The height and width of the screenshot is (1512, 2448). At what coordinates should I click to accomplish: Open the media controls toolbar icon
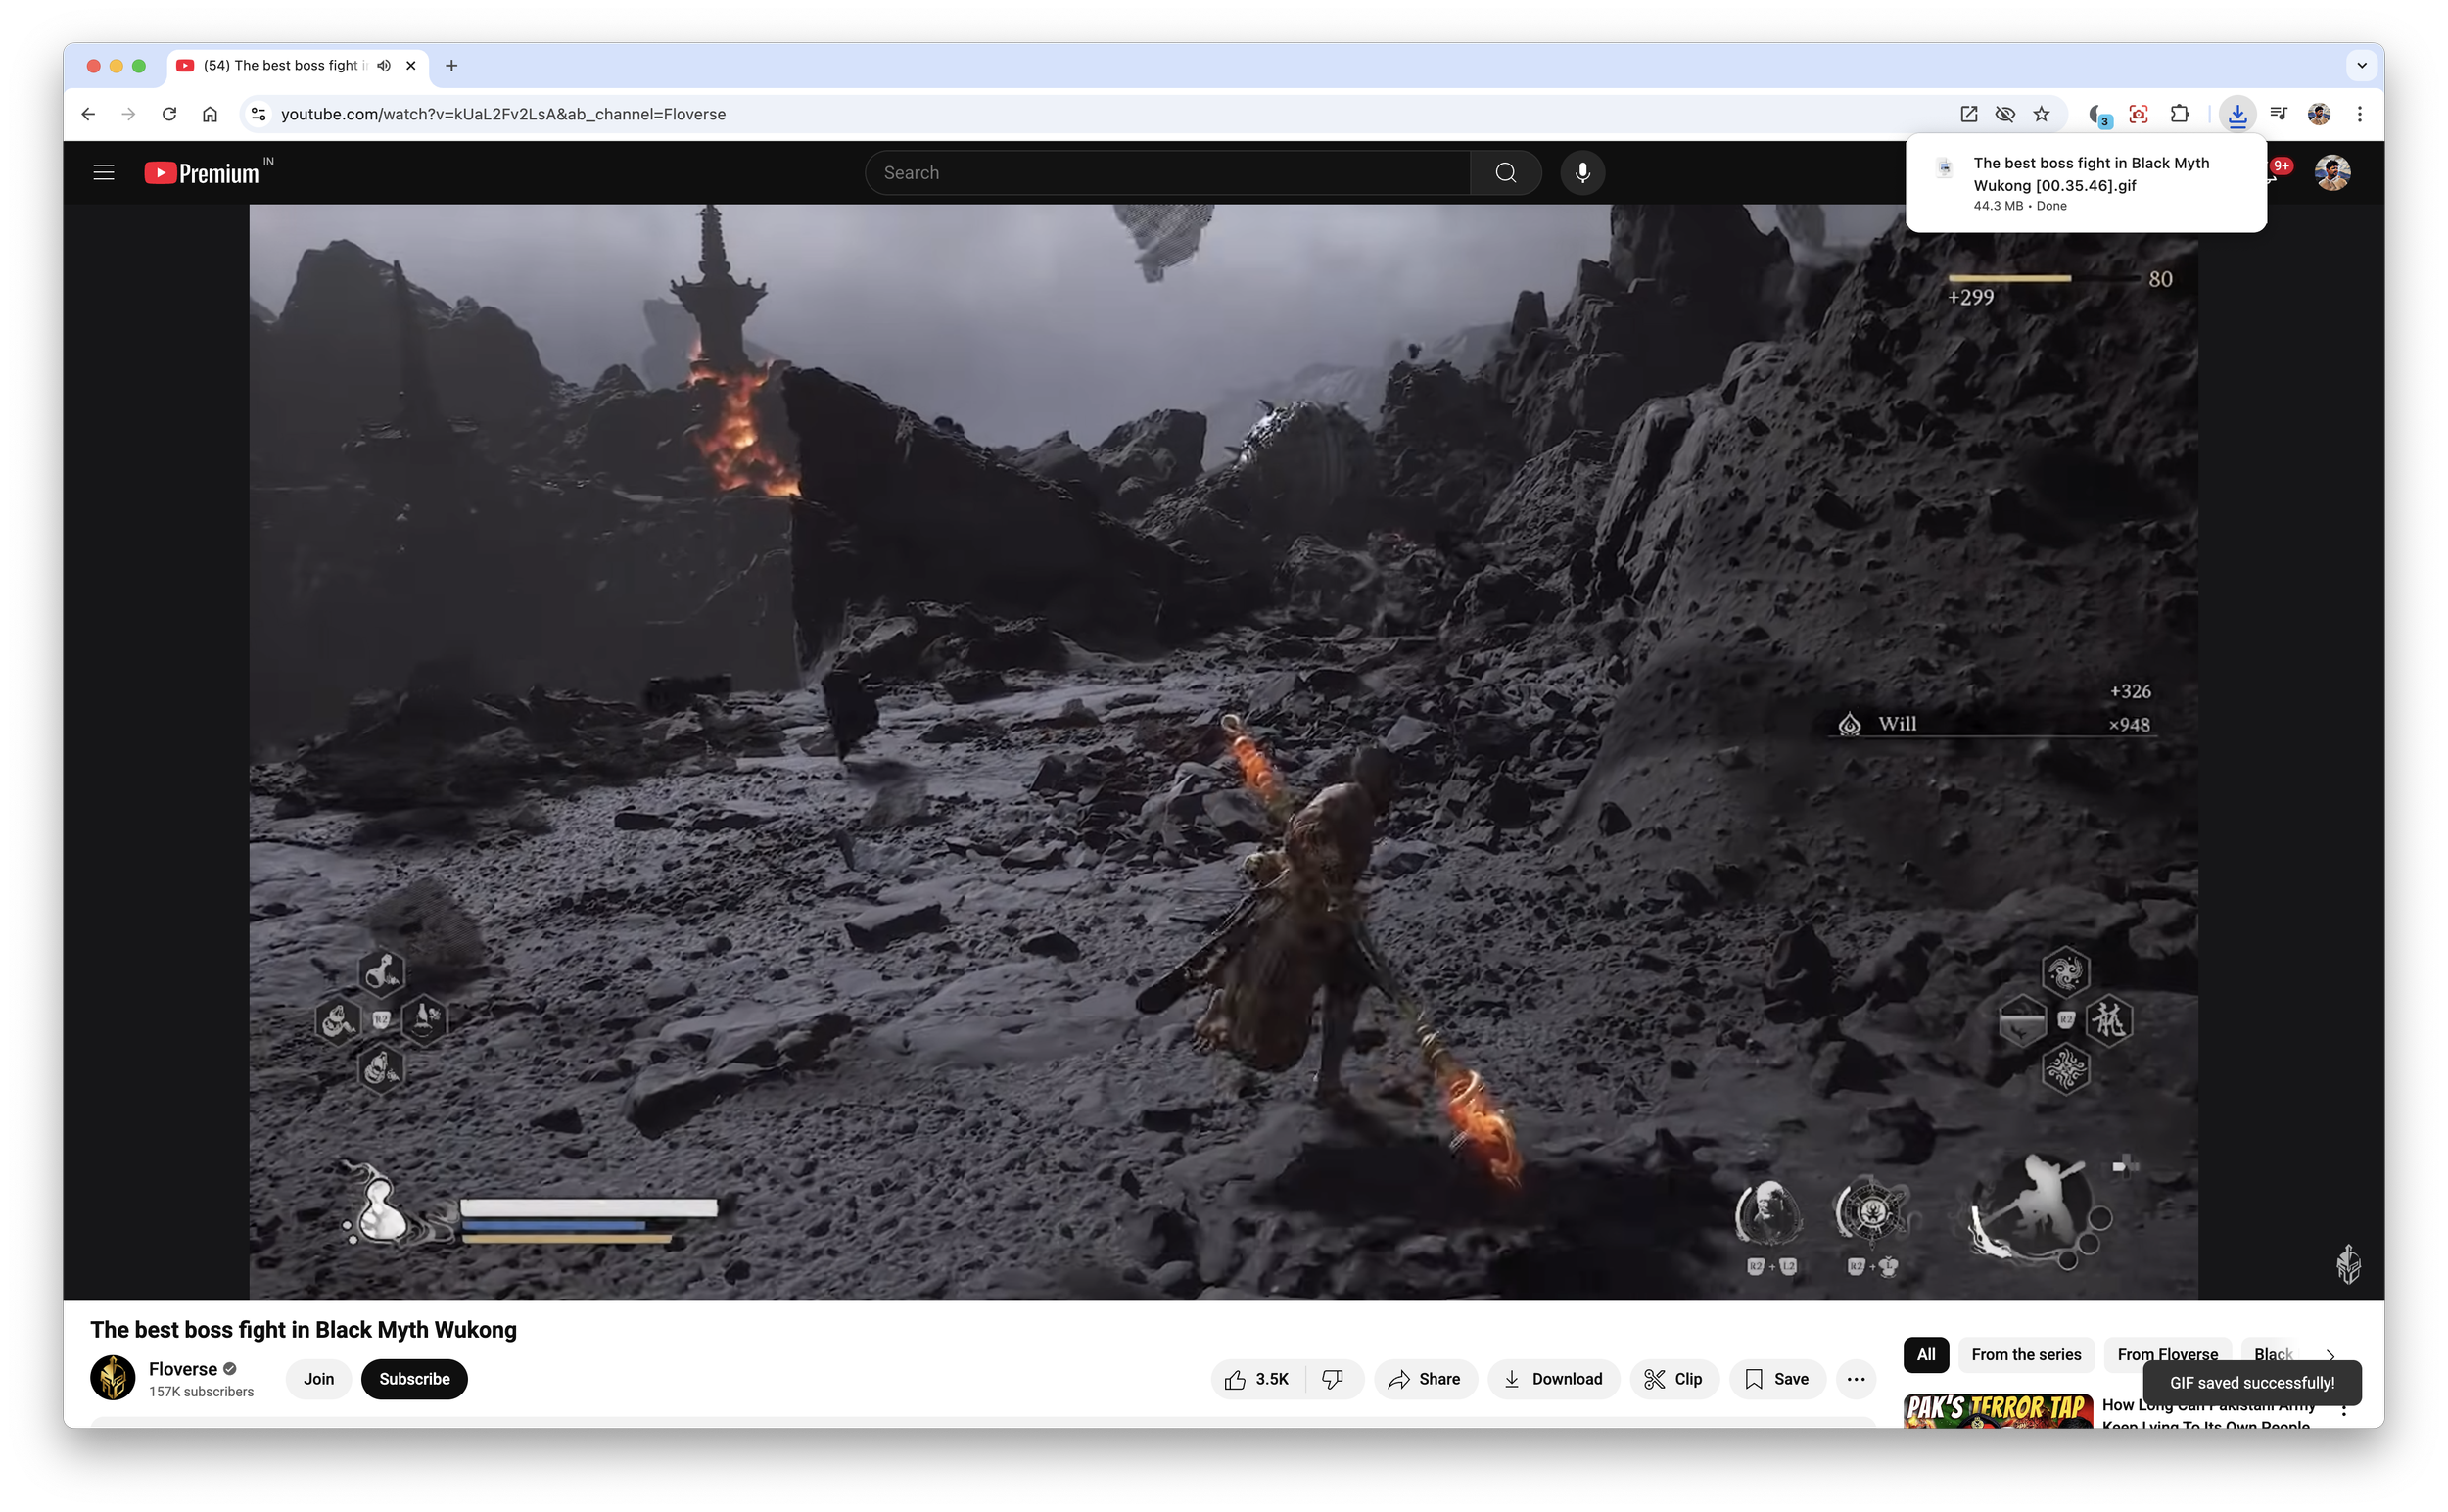2278,114
